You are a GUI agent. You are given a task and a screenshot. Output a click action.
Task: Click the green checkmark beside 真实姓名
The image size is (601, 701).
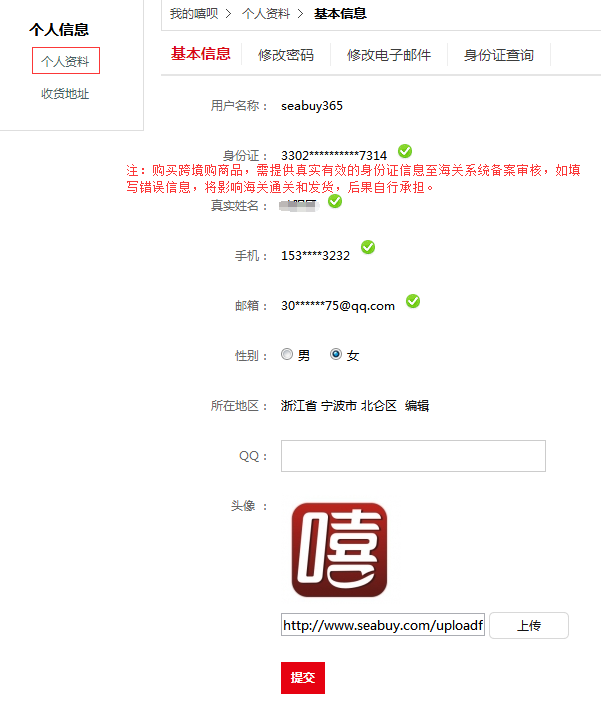tap(335, 202)
